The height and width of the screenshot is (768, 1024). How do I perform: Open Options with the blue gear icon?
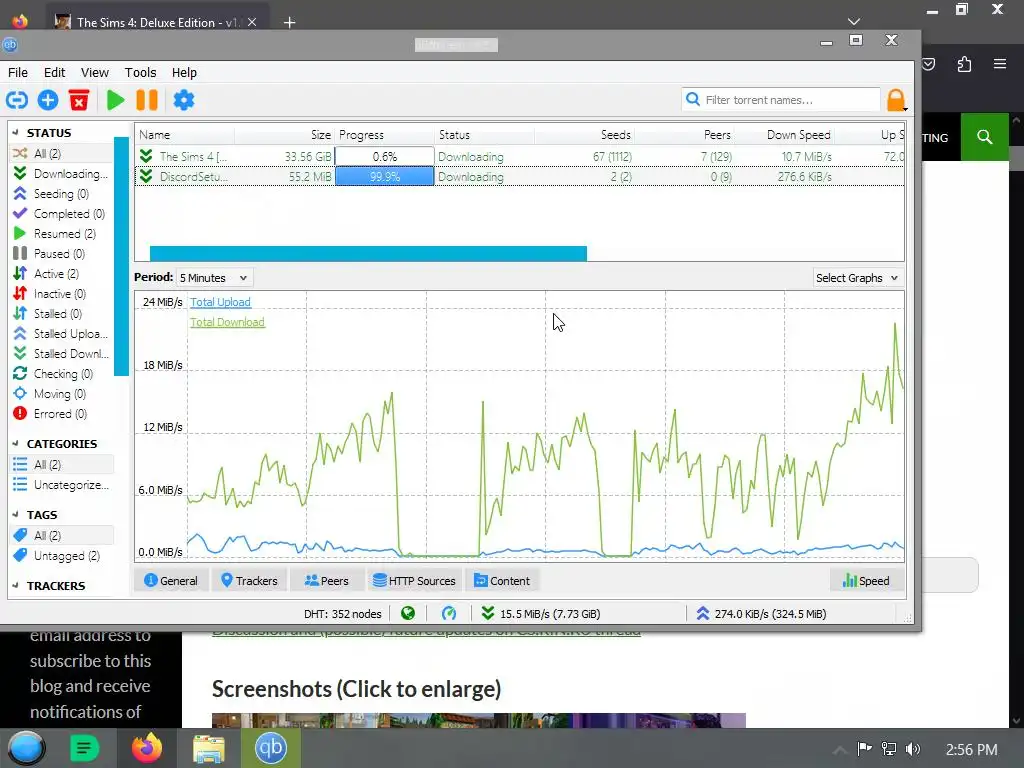coord(184,100)
